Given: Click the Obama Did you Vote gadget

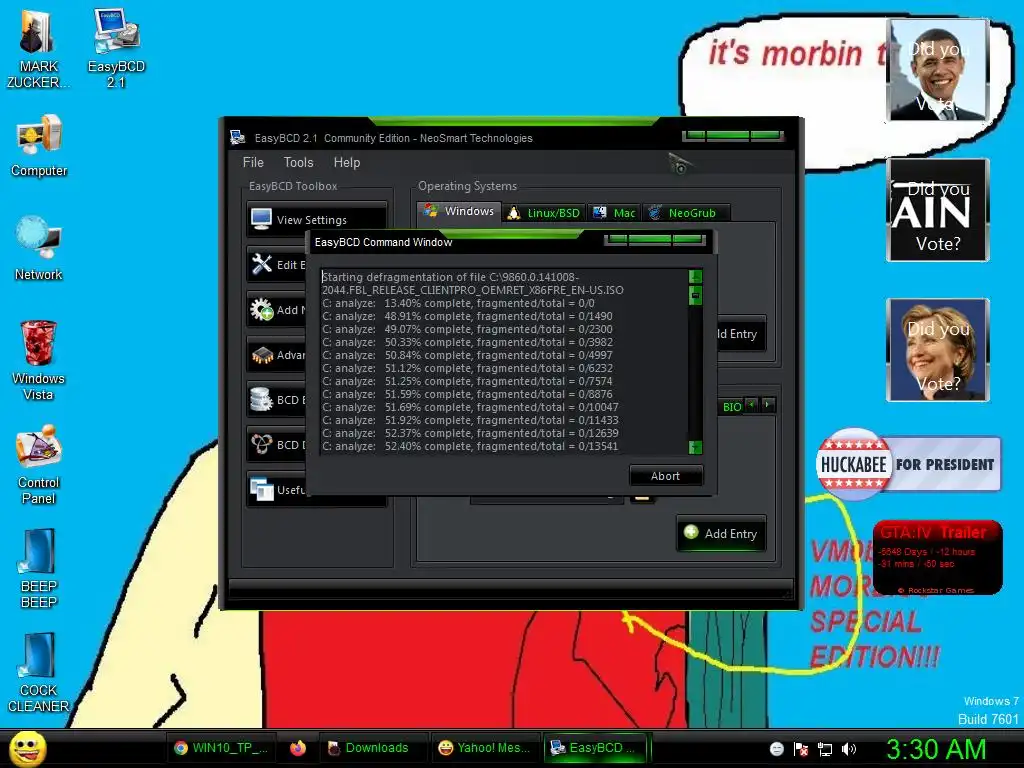Looking at the screenshot, I should 938,70.
